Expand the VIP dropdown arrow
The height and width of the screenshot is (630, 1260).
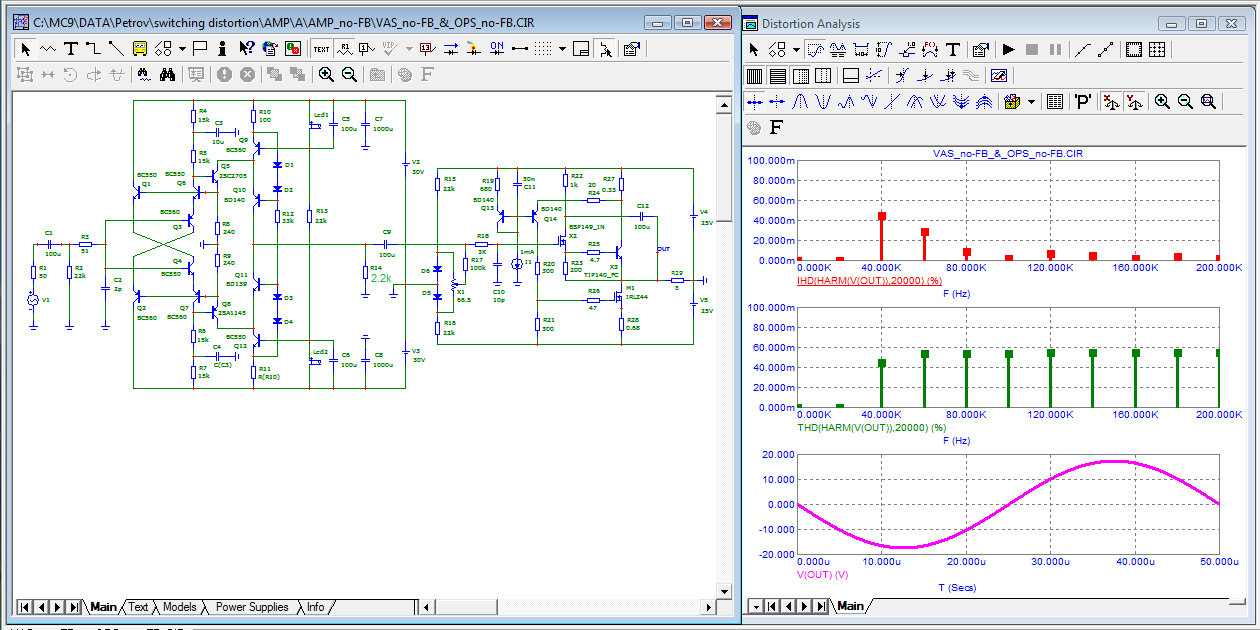pos(409,48)
